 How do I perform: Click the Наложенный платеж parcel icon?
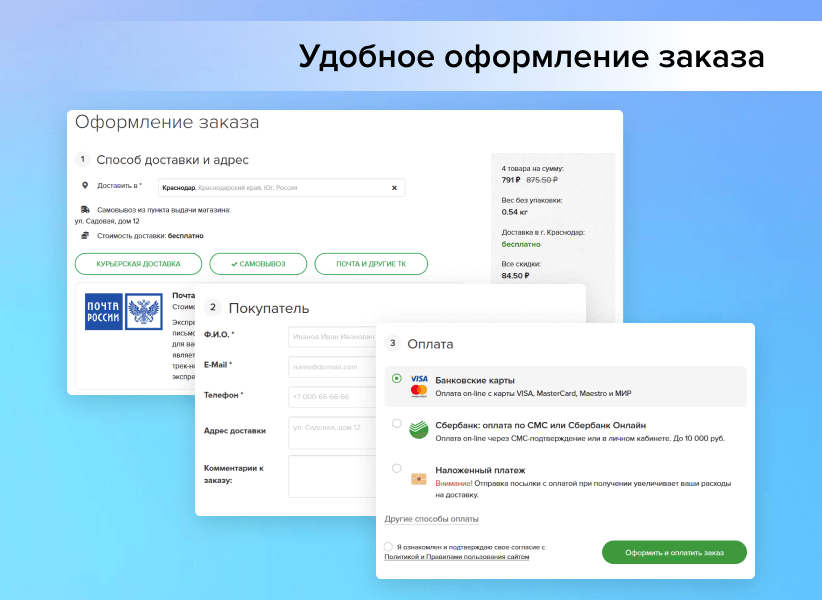(419, 477)
